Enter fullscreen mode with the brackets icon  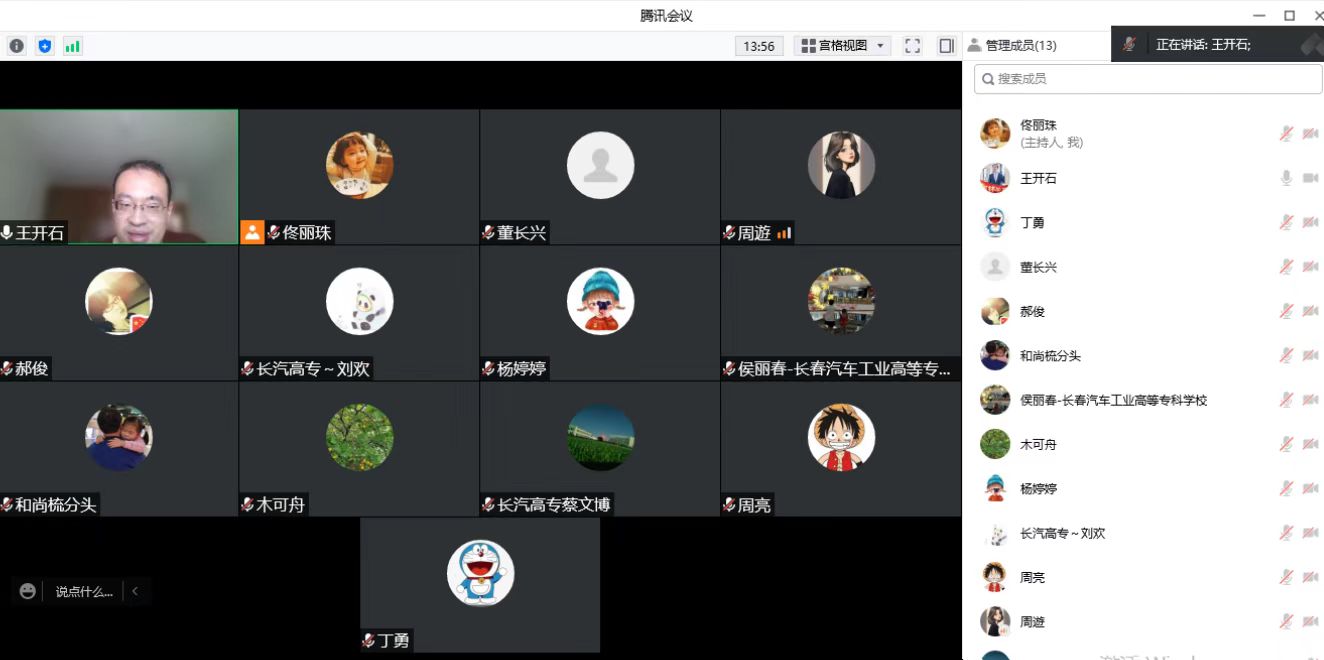912,46
